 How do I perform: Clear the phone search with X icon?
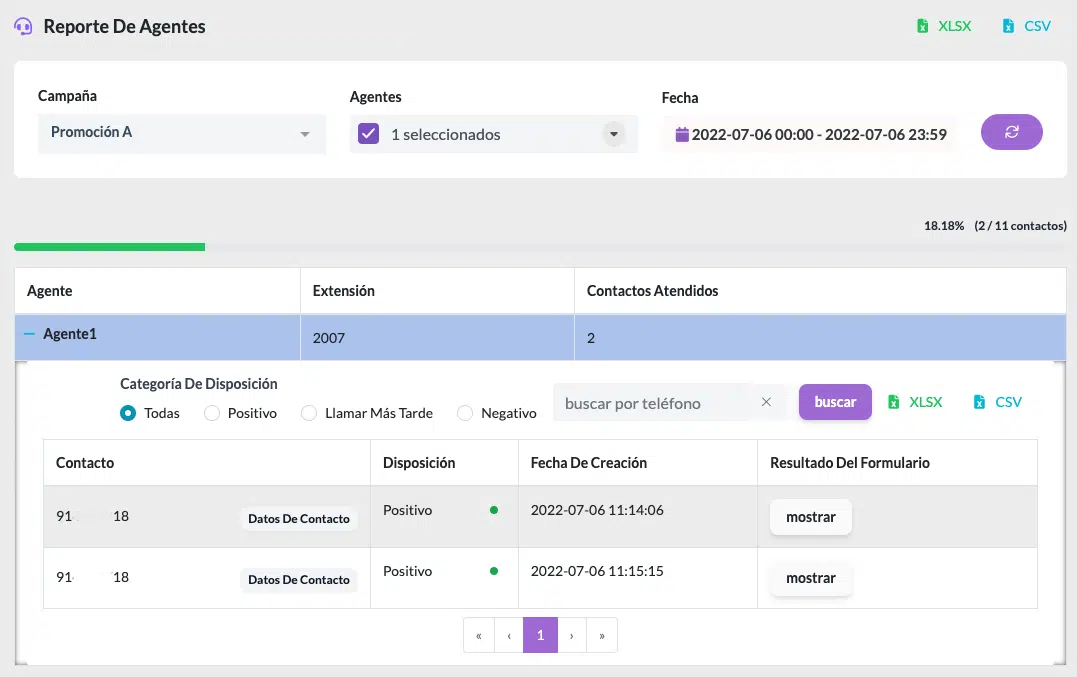point(767,402)
